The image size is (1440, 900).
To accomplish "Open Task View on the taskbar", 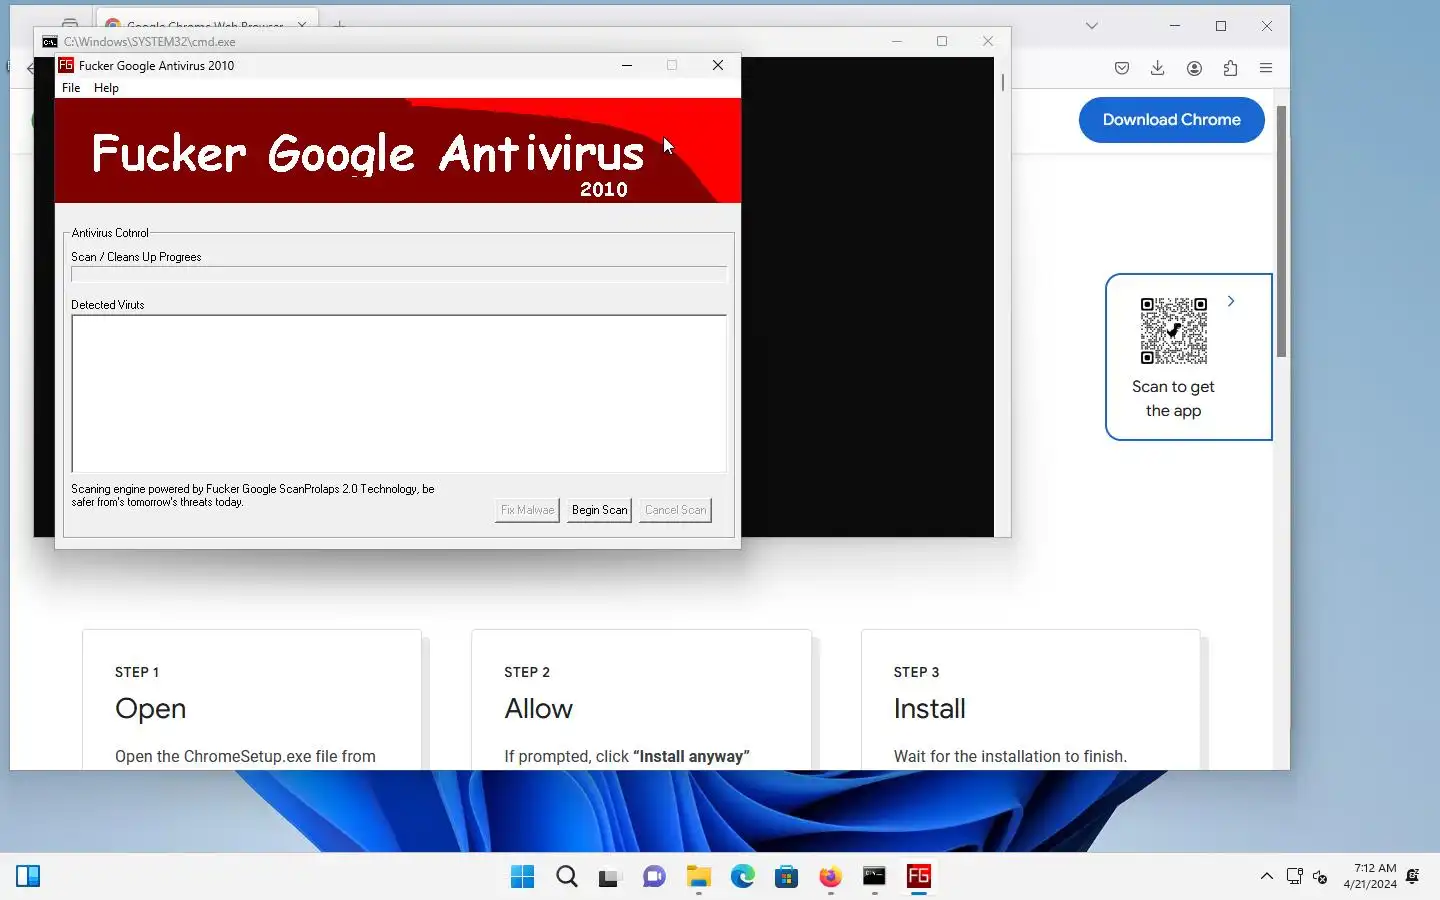I will click(610, 877).
